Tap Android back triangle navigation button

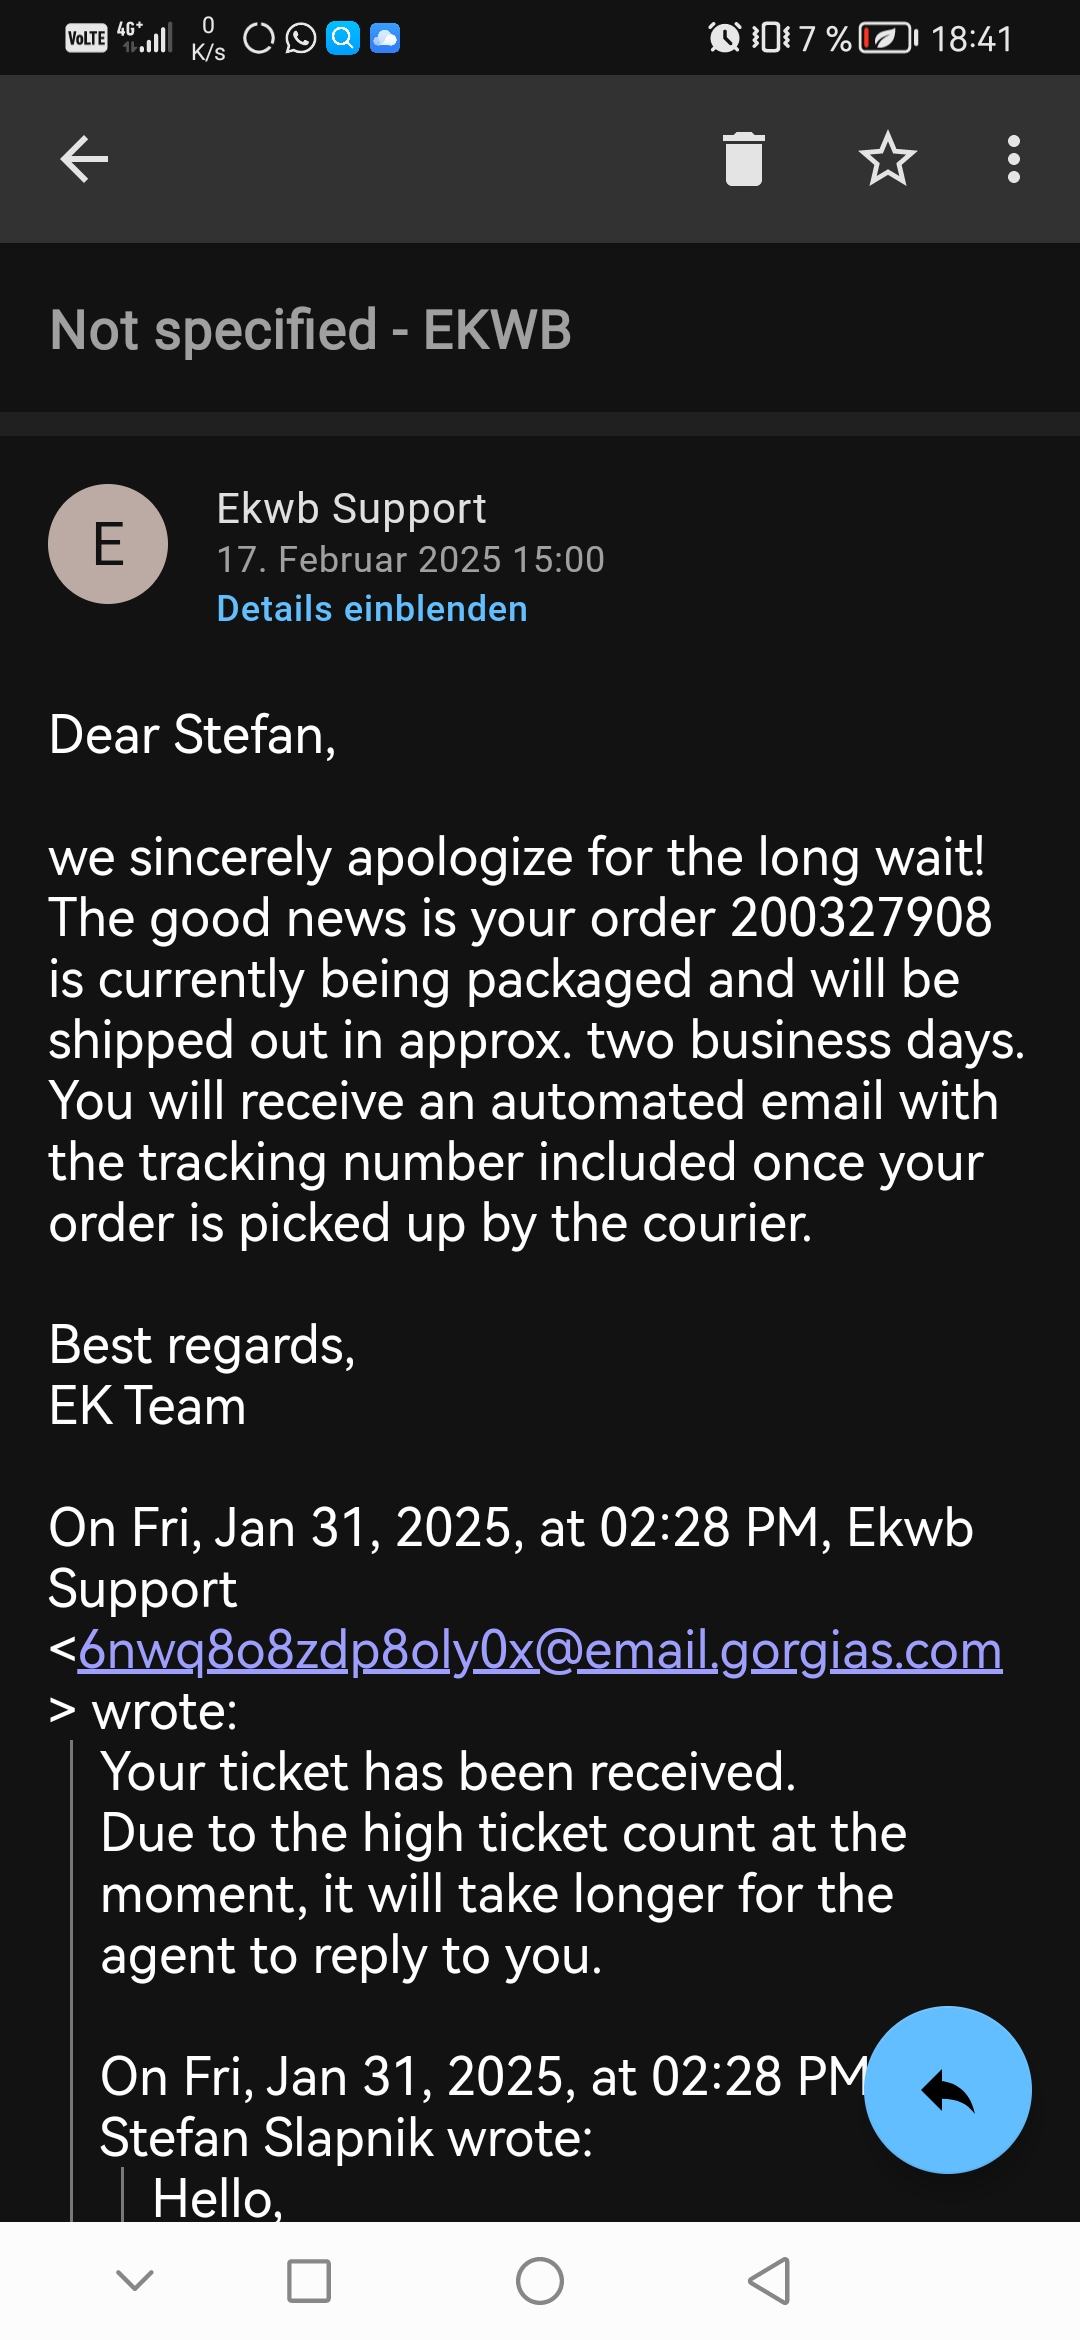[x=769, y=2281]
